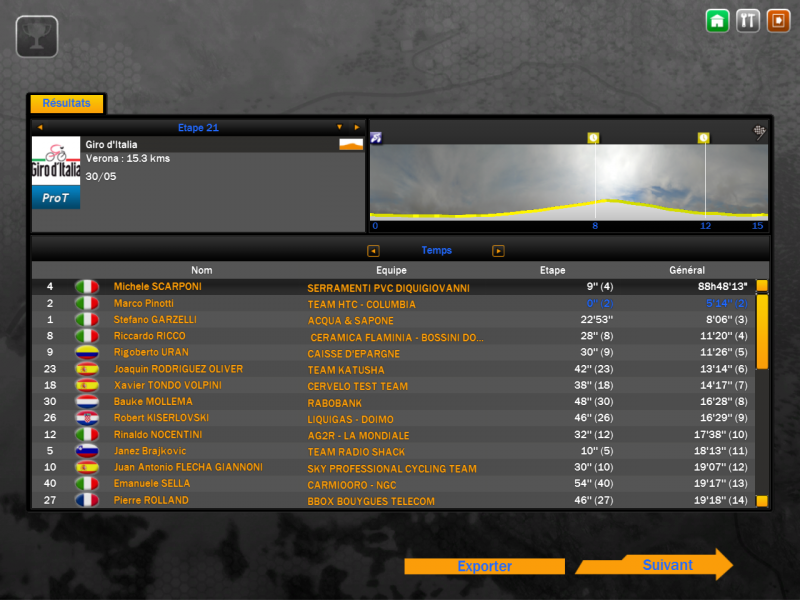Select rider Bauke MOLLEMA
This screenshot has height=600, width=800.
pyautogui.click(x=153, y=402)
